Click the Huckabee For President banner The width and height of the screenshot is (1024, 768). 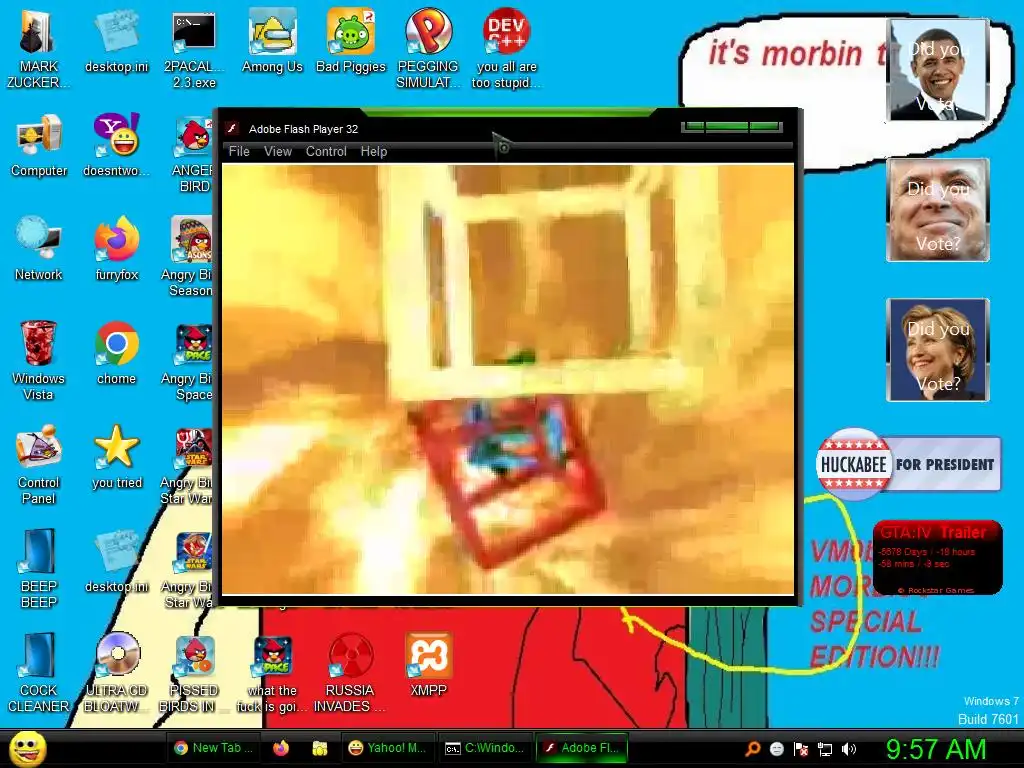pyautogui.click(x=908, y=464)
